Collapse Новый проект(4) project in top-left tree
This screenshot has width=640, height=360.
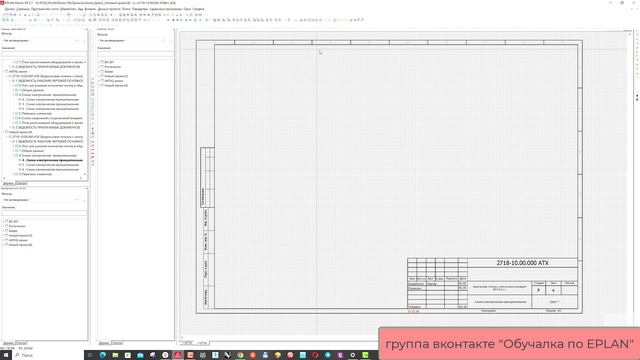pyautogui.click(x=4, y=132)
